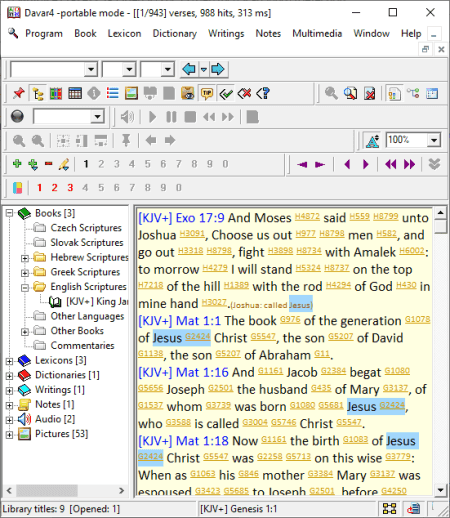
Task: Click Strong's number H4872 after Moses
Action: pyautogui.click(x=307, y=217)
